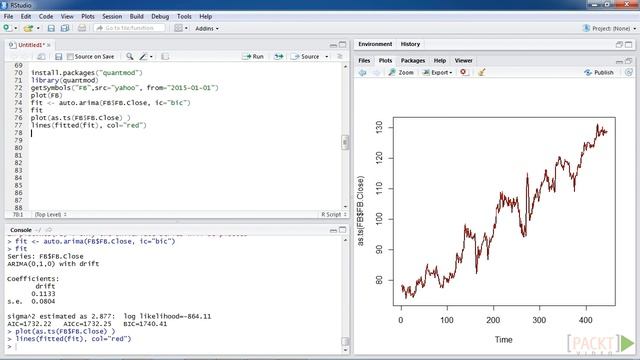This screenshot has width=640, height=360.
Task: Open the Code menu
Action: 46,16
